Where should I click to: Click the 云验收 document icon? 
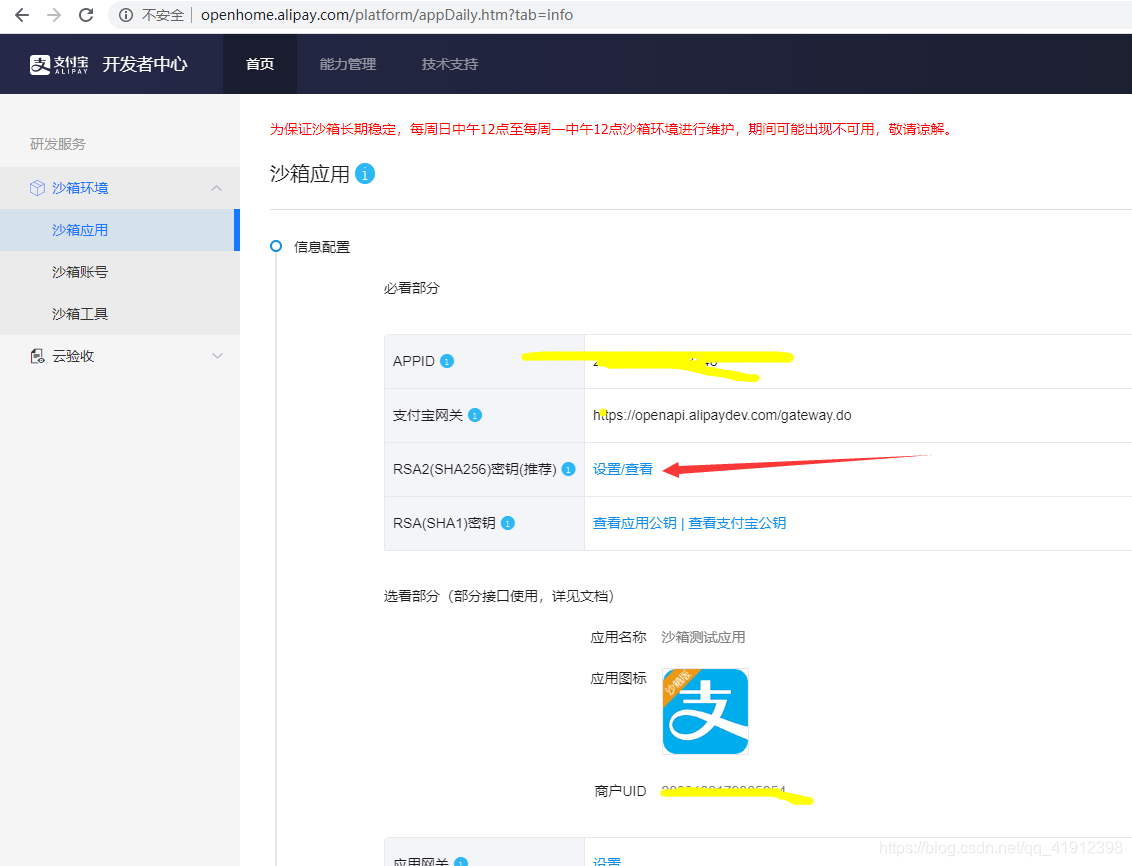click(38, 356)
